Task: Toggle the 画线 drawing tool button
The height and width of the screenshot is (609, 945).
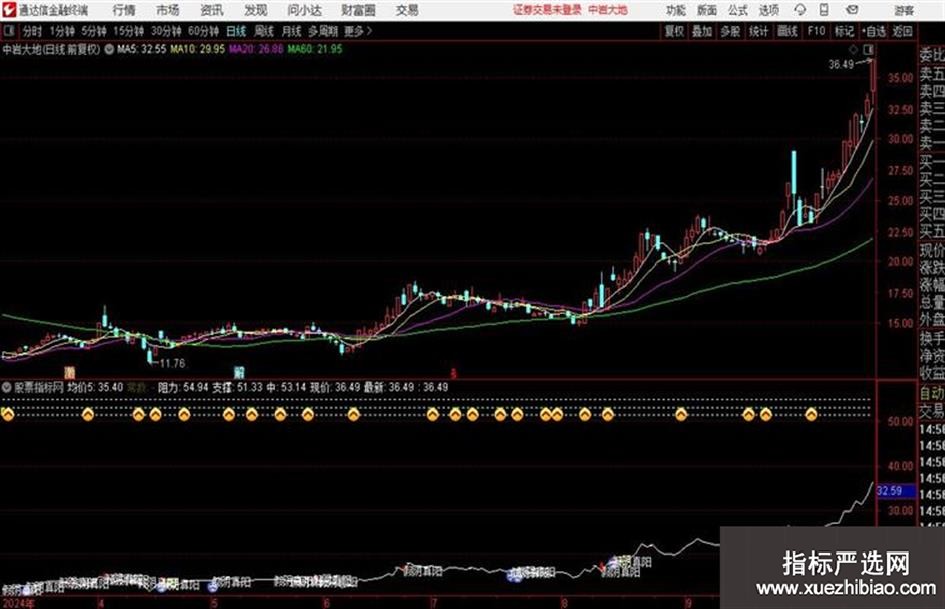Action: (787, 31)
